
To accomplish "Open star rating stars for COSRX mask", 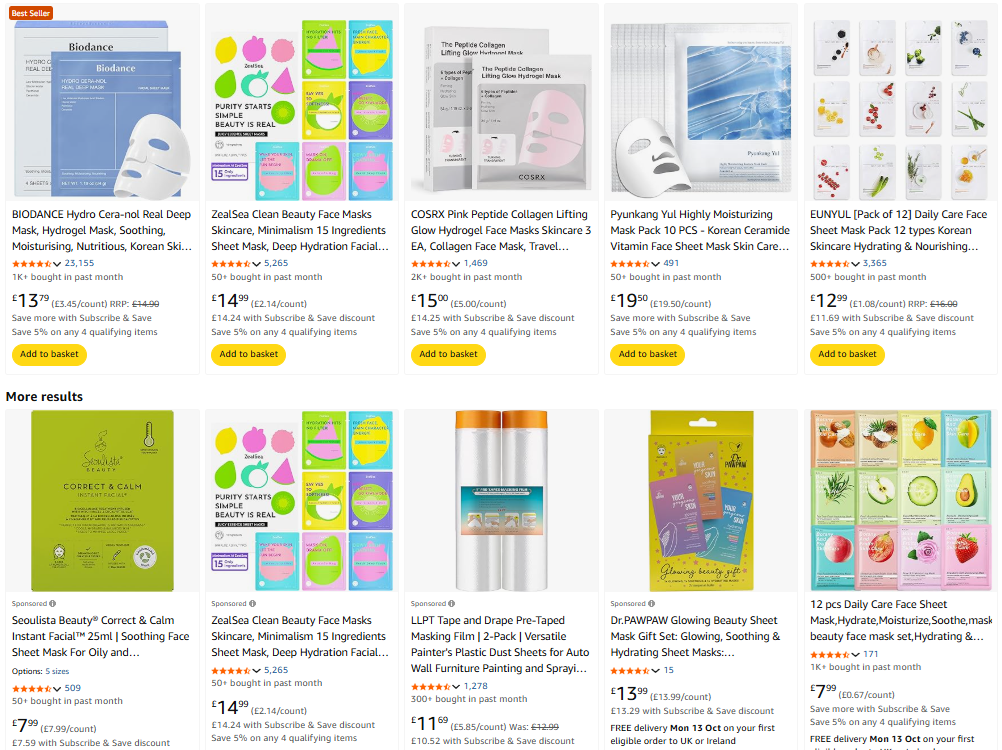I will [x=431, y=263].
